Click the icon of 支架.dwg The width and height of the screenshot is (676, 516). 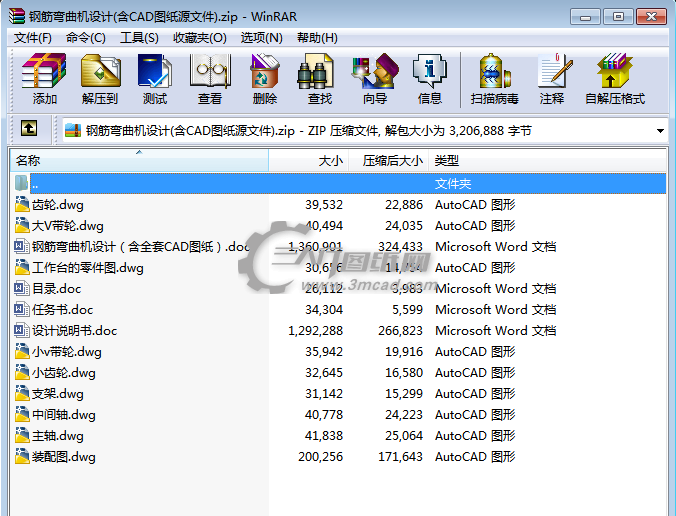pos(22,393)
